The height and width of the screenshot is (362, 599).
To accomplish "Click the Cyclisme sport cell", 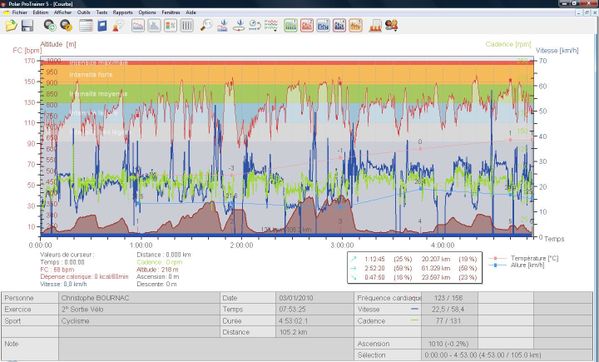I will pos(139,321).
